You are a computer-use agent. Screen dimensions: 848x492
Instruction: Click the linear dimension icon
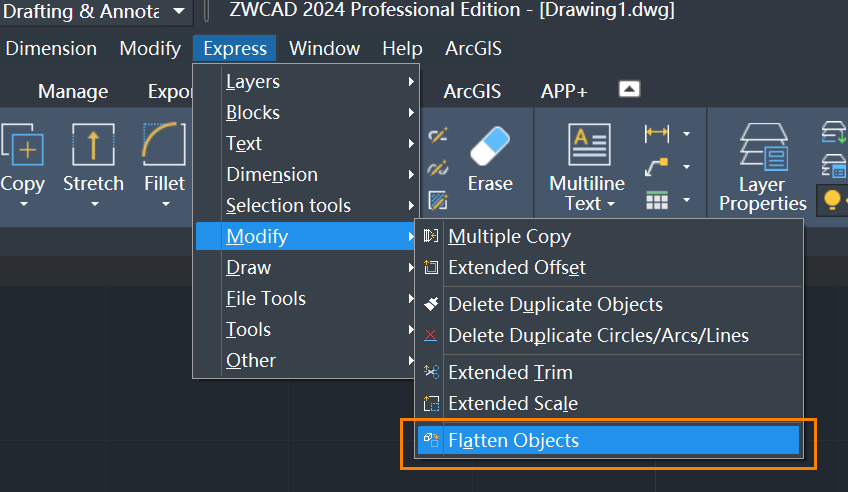pos(657,134)
